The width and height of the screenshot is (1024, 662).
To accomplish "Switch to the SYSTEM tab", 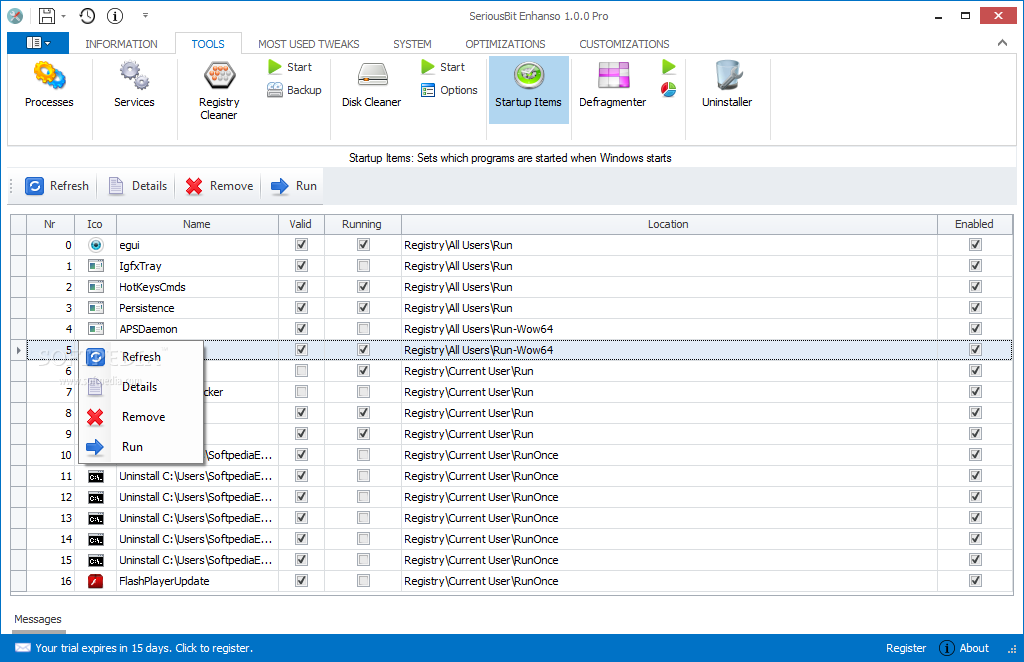I will pos(412,44).
